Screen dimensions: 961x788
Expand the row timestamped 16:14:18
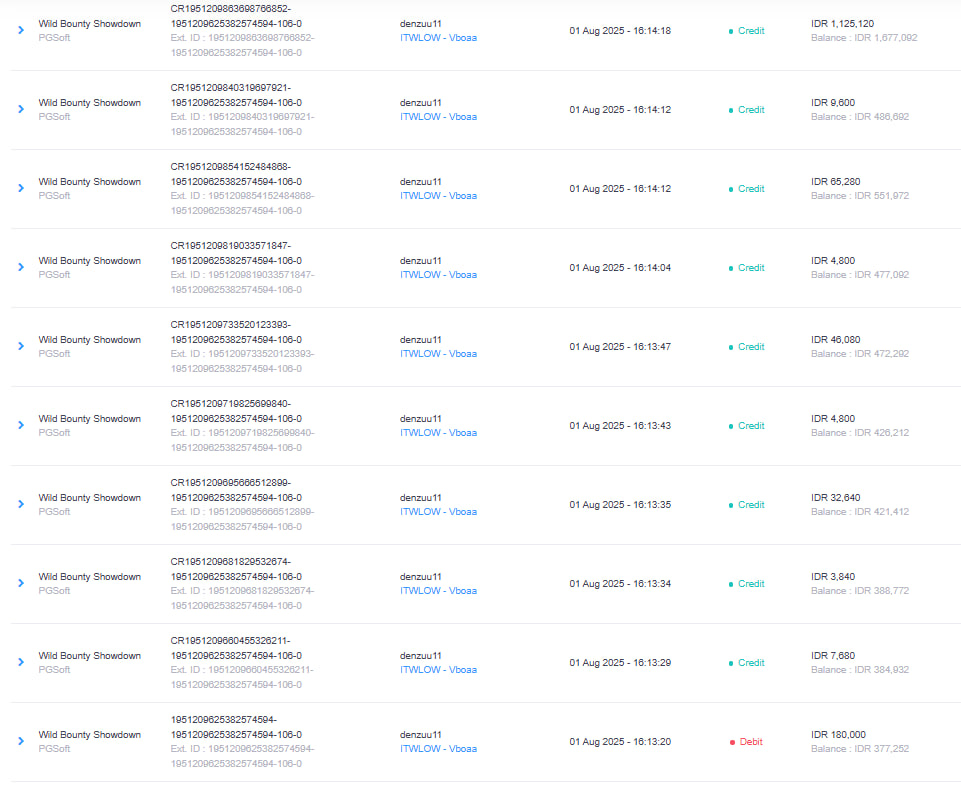(x=21, y=30)
